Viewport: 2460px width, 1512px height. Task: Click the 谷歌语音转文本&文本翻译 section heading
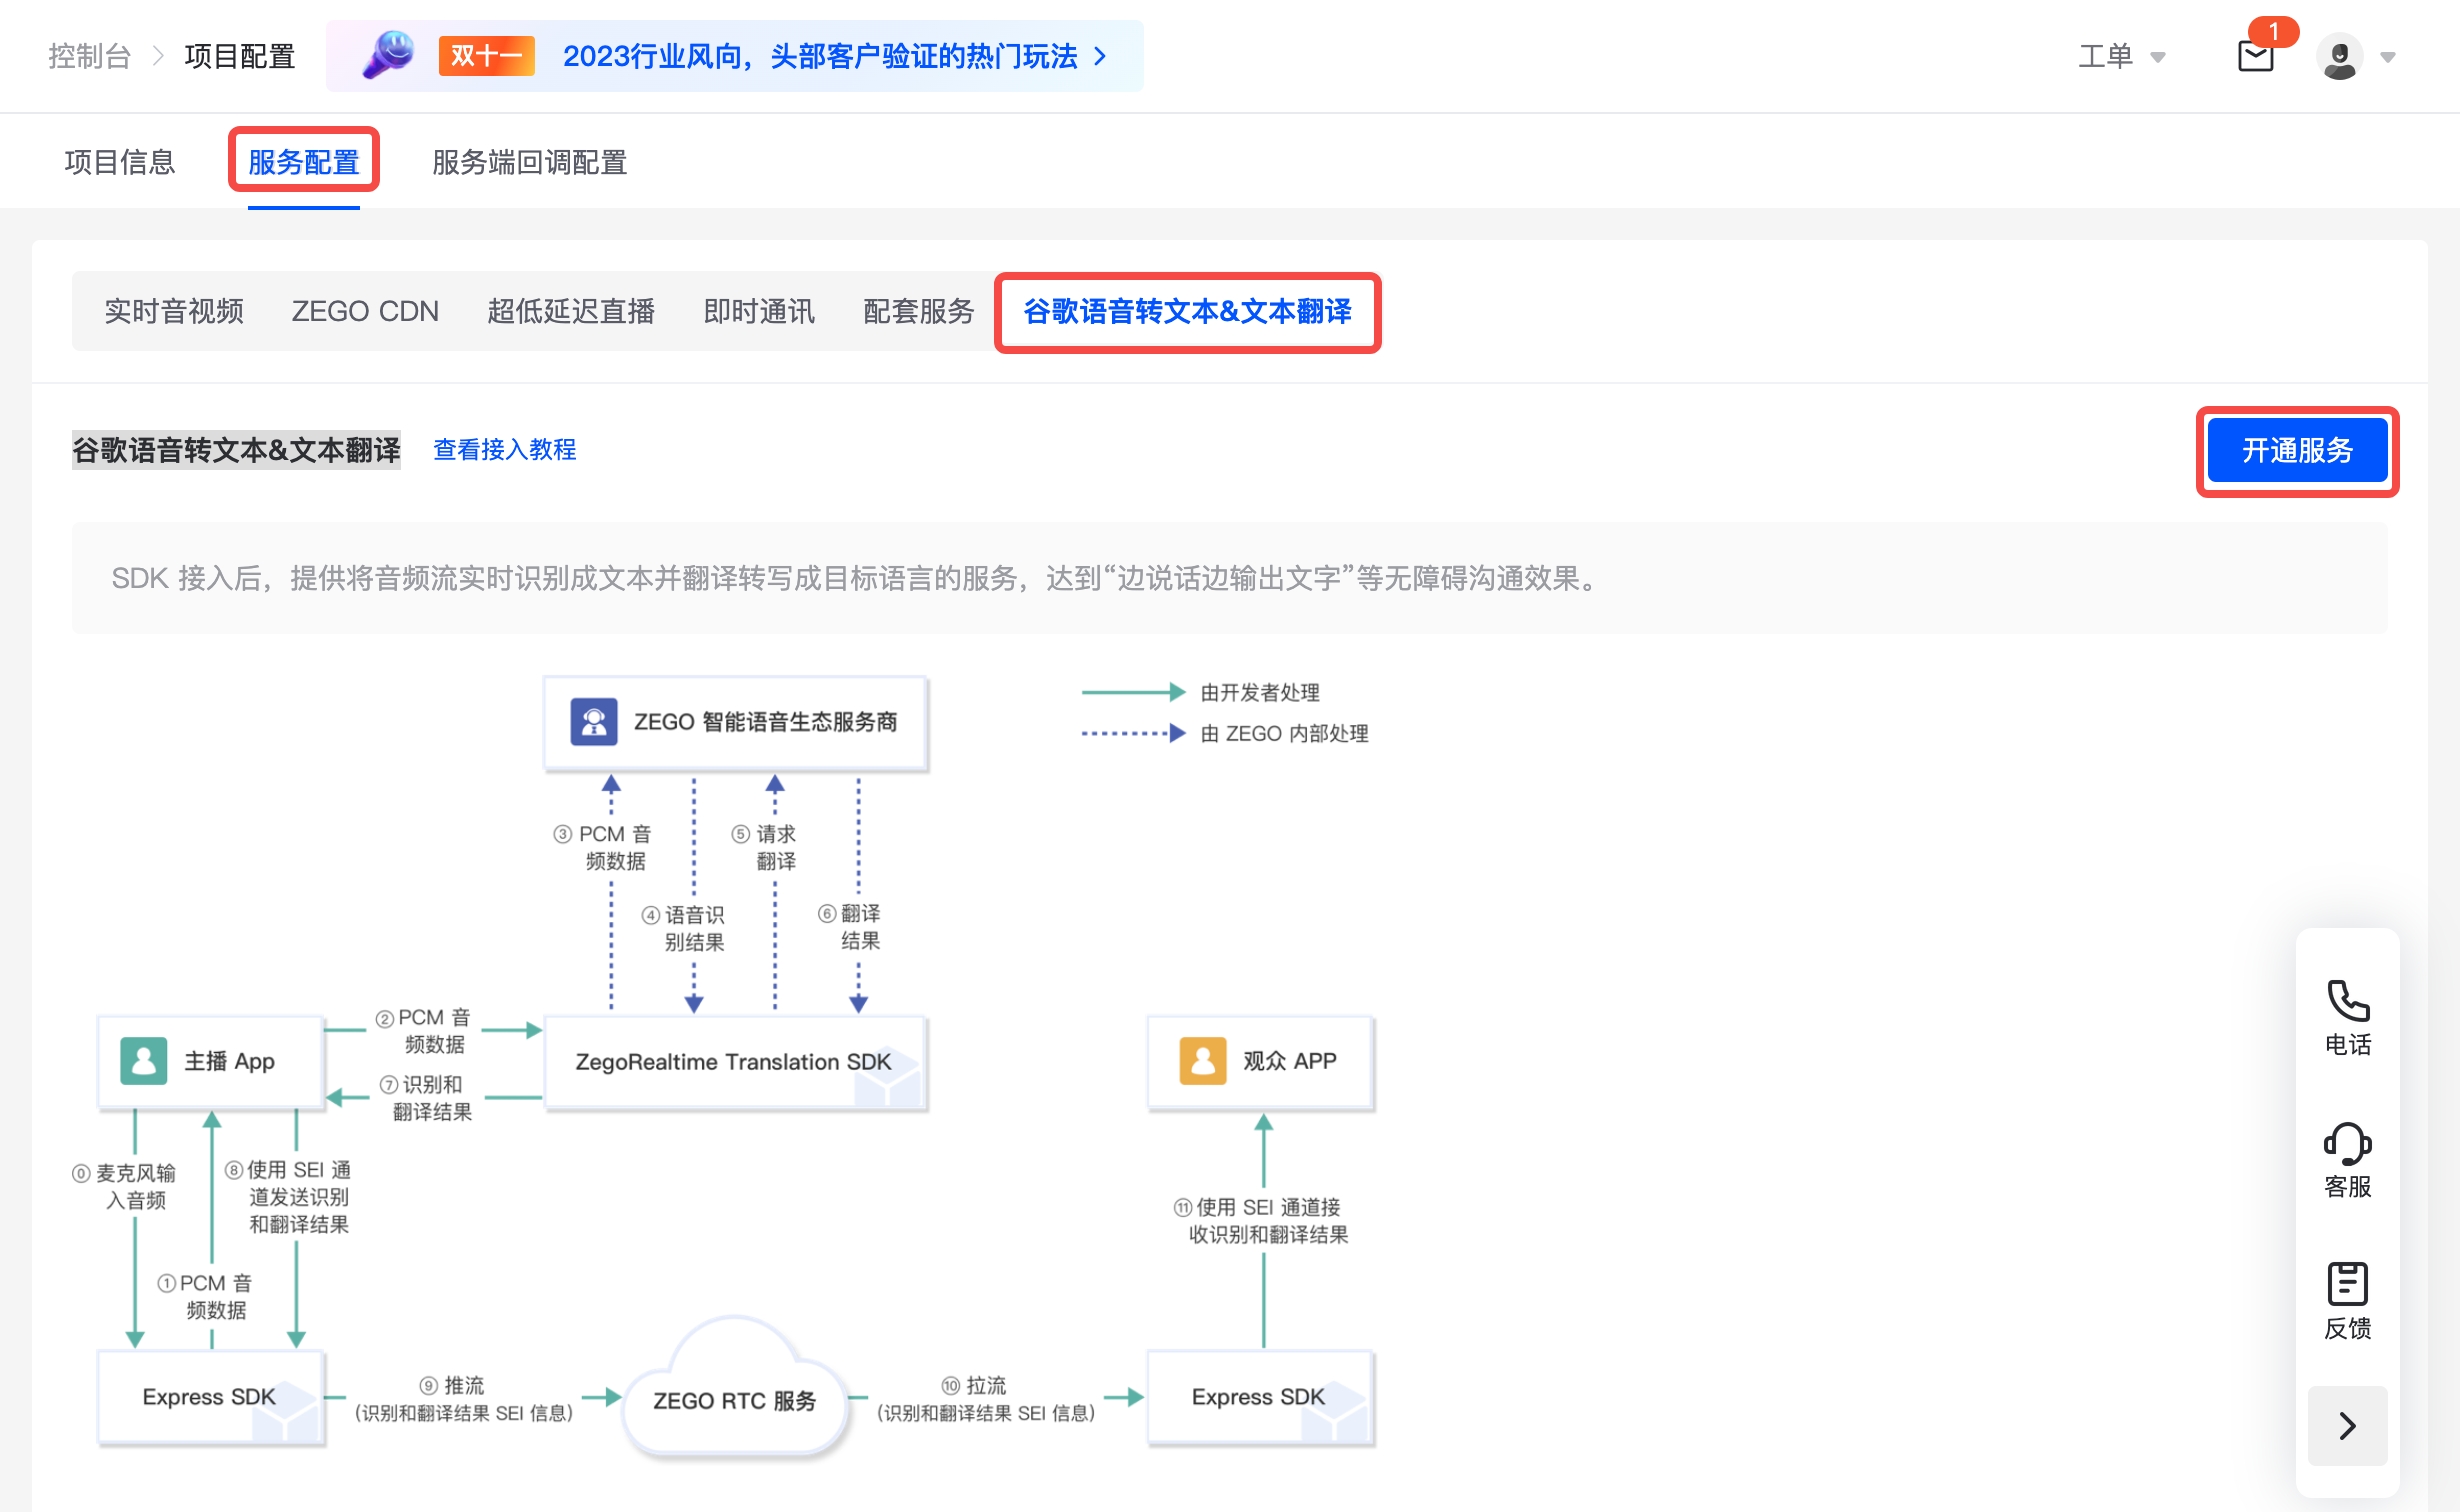[236, 449]
